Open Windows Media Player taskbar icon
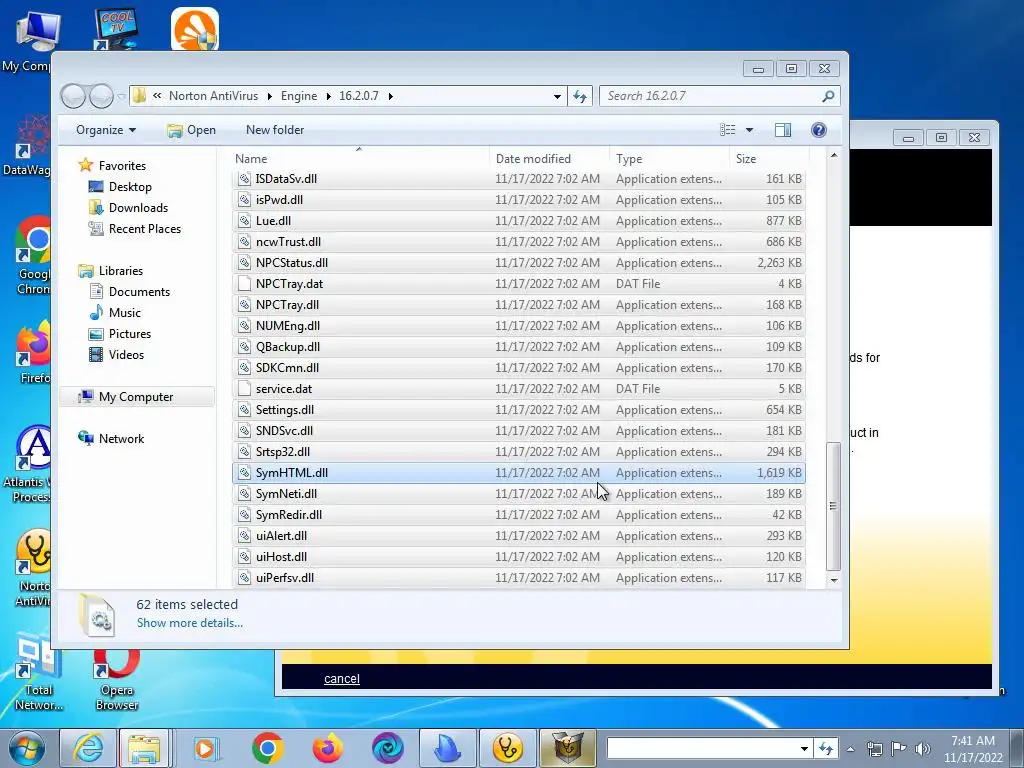 tap(206, 748)
